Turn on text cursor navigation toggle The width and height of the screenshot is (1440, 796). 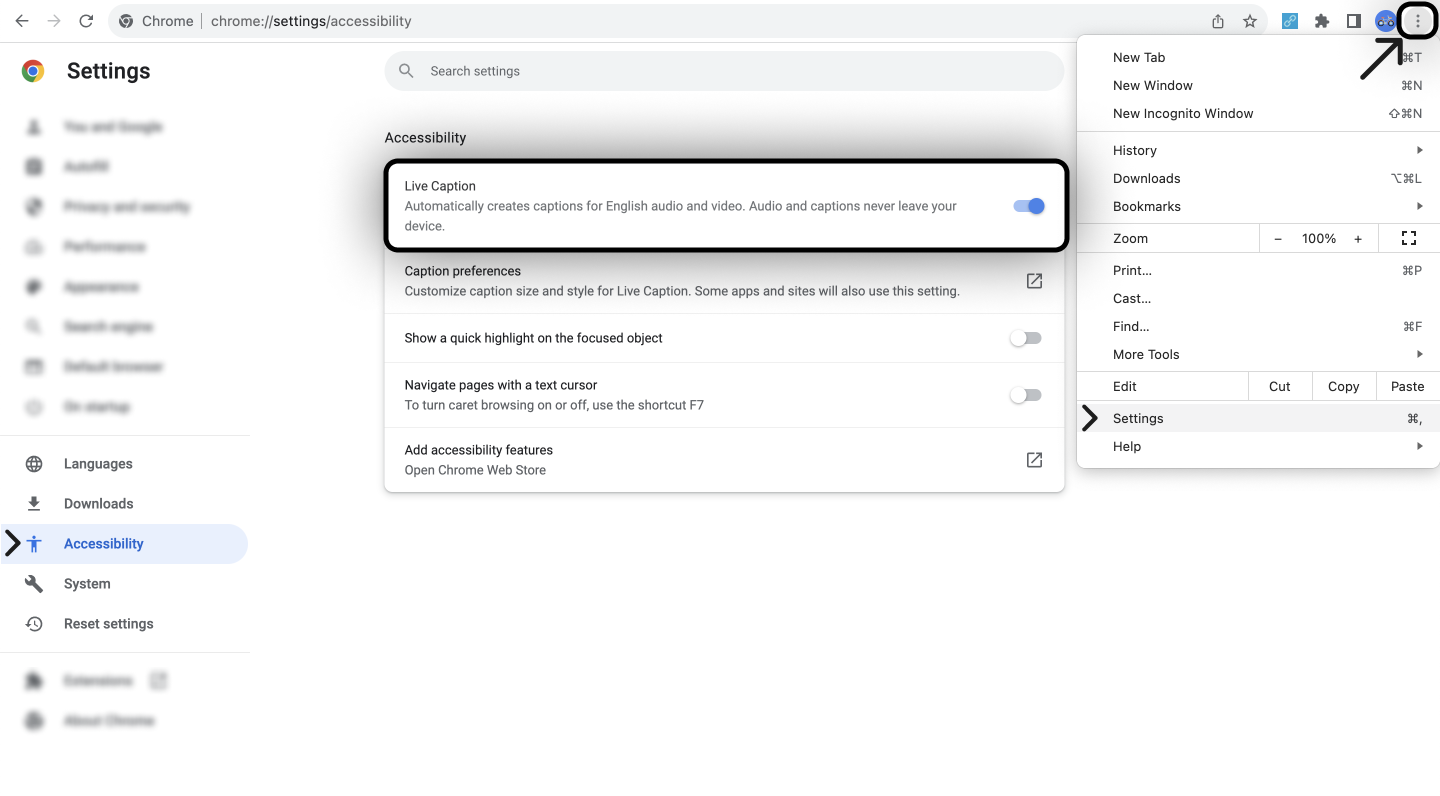1025,395
